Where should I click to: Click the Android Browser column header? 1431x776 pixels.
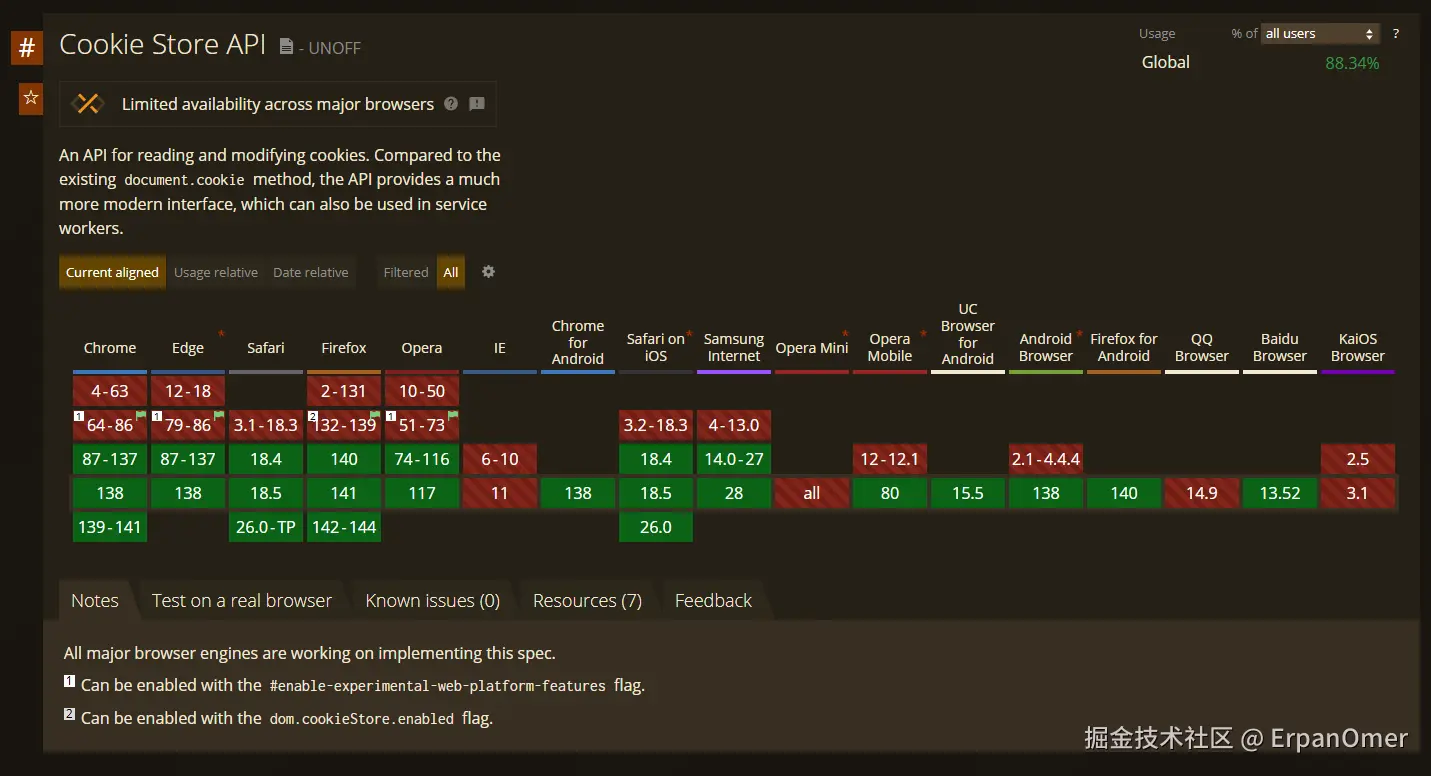click(x=1046, y=347)
